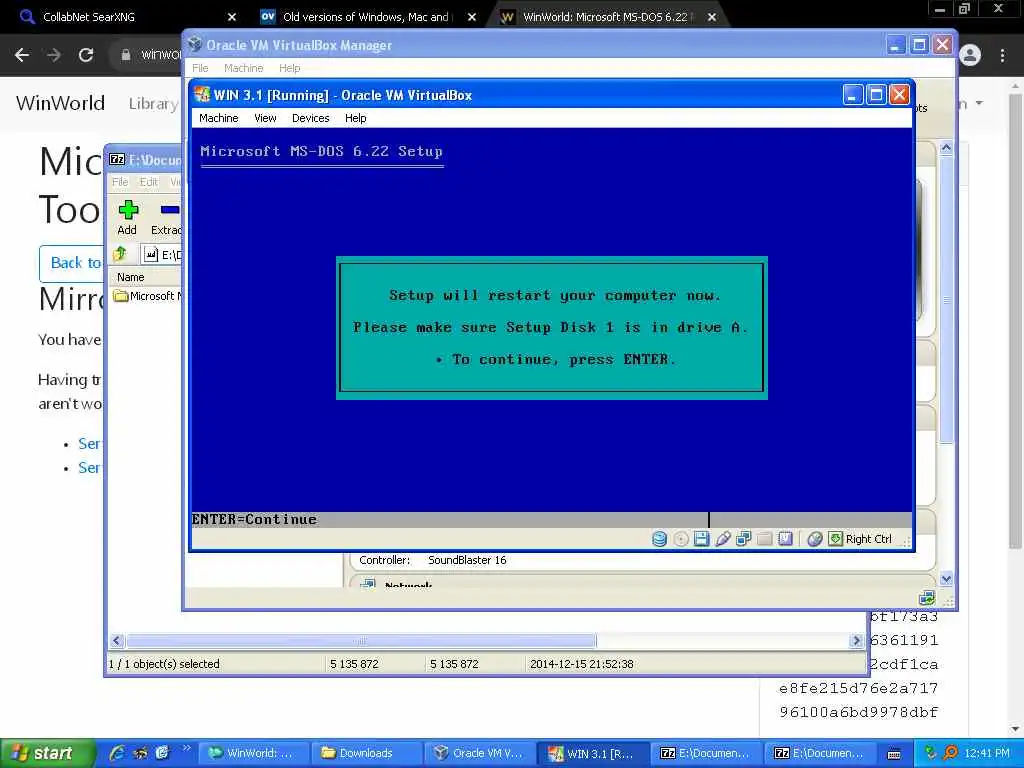Open the Devices menu in VM window
The image size is (1024, 768).
(x=310, y=118)
